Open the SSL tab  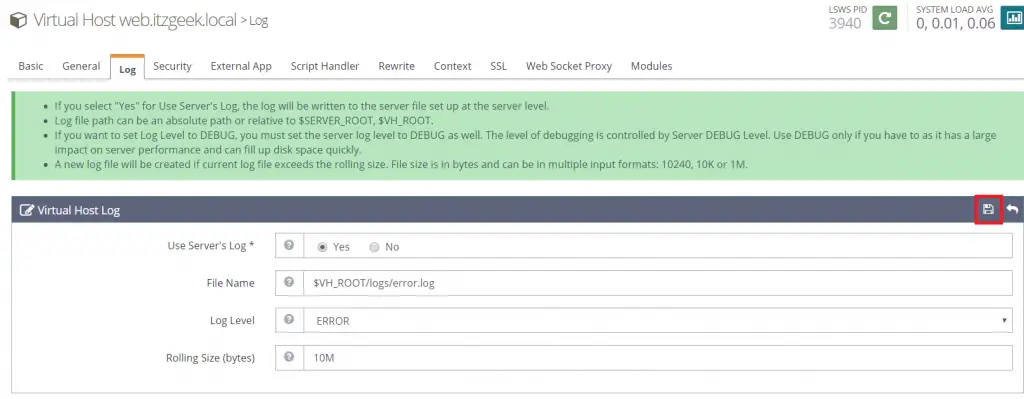click(x=498, y=66)
